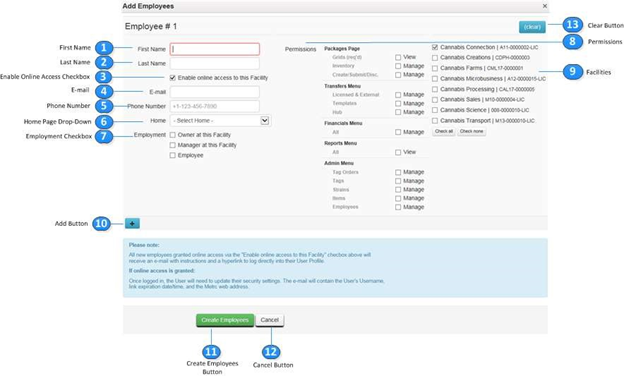The height and width of the screenshot is (376, 624).
Task: Check Manager at this Facility
Action: click(x=173, y=145)
